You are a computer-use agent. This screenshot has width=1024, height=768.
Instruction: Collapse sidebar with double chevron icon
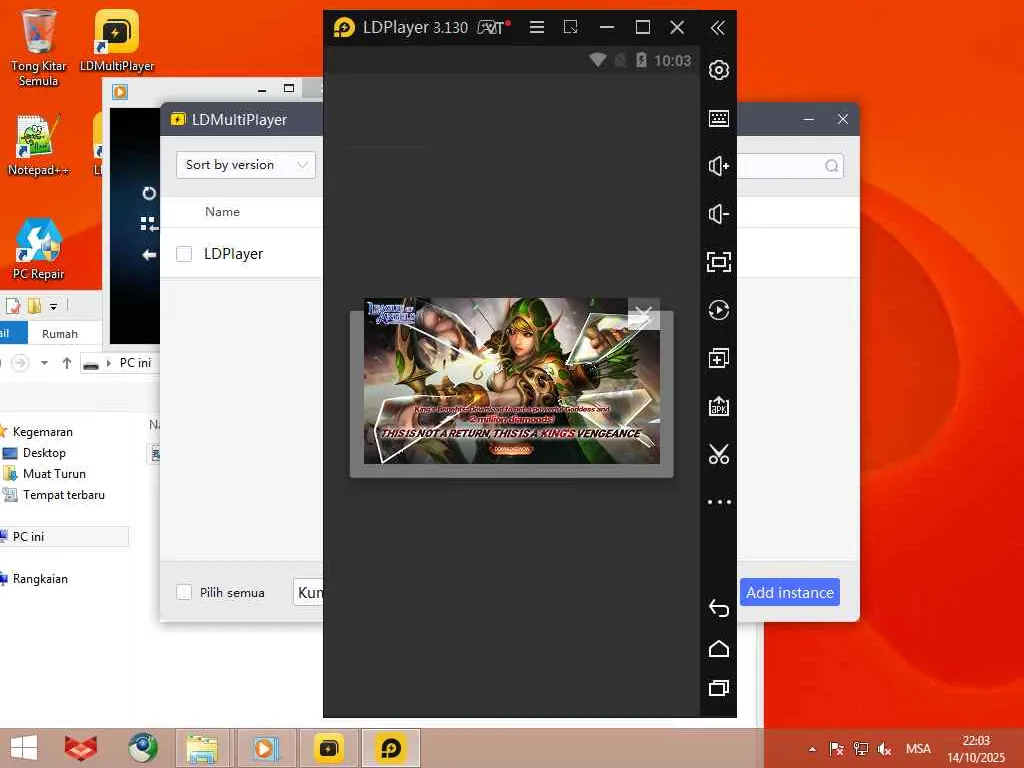click(x=717, y=27)
